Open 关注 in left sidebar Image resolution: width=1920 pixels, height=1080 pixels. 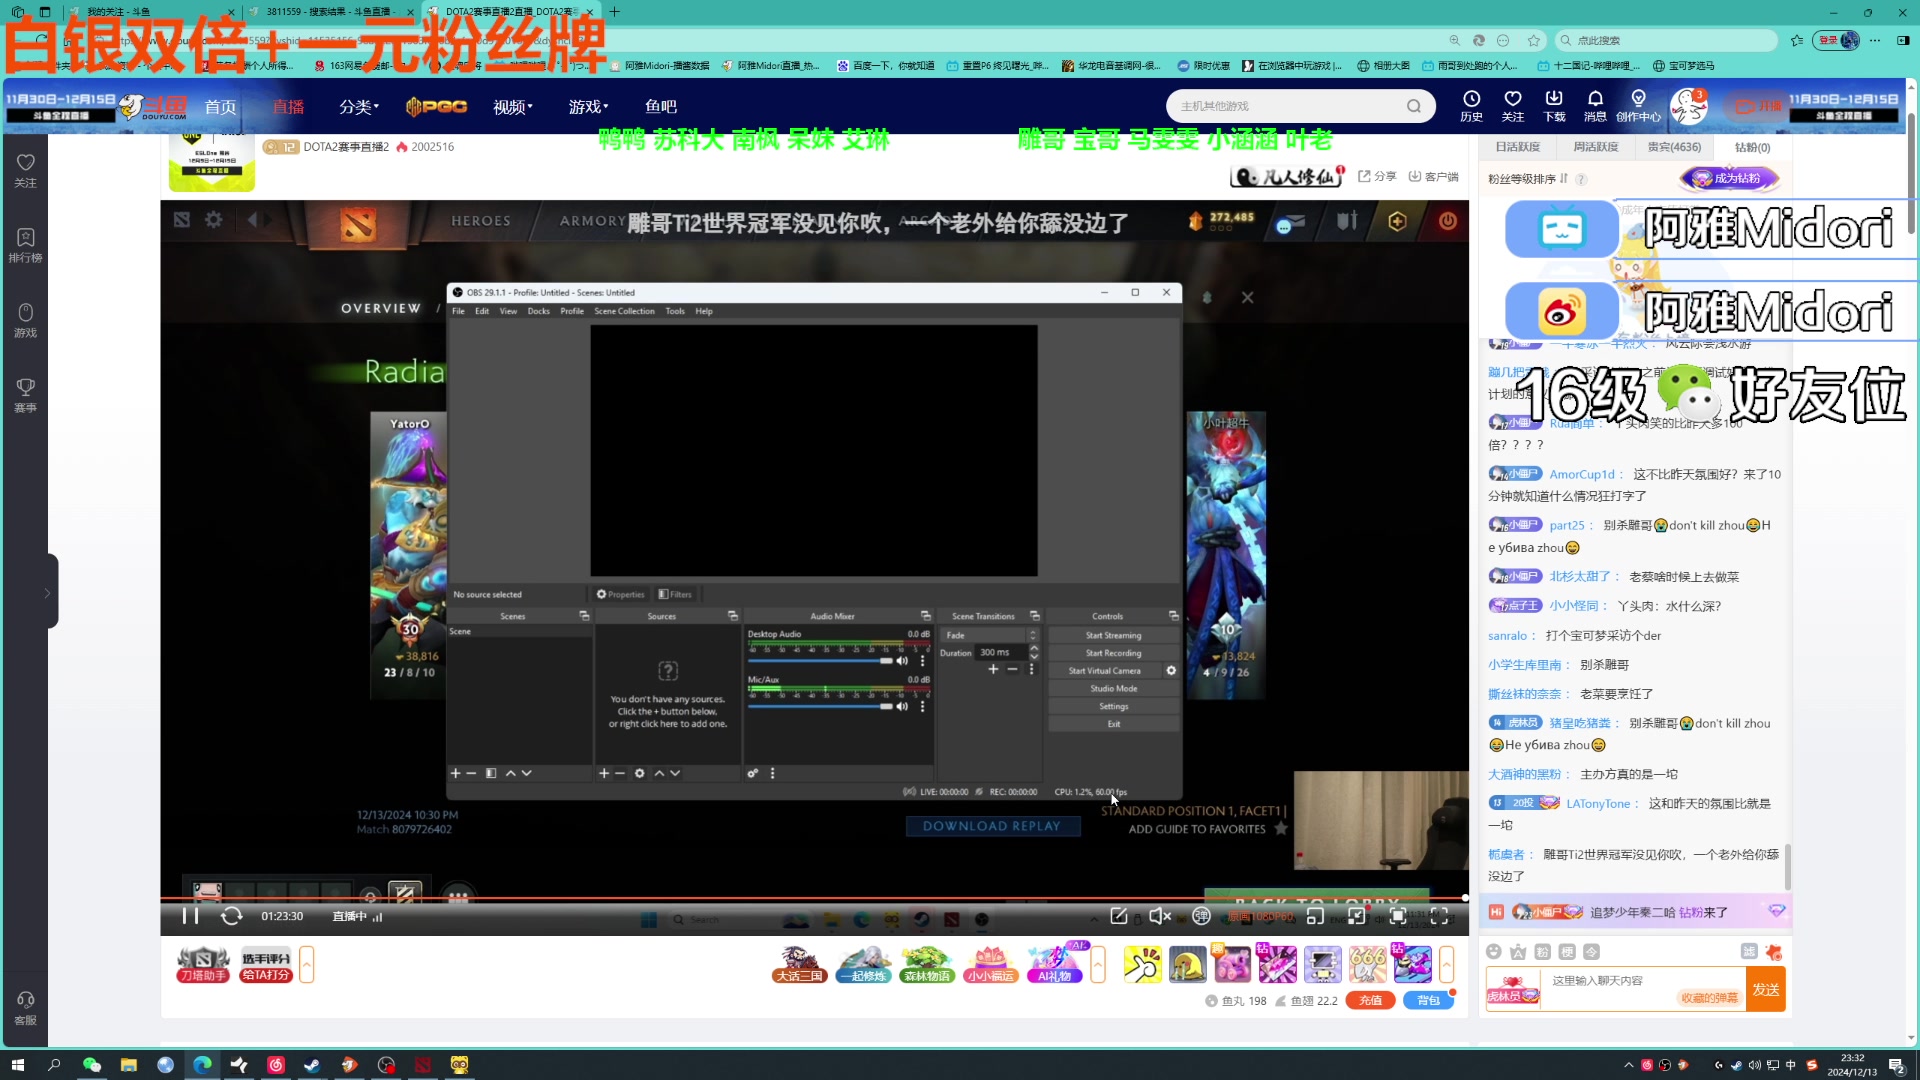(x=25, y=170)
